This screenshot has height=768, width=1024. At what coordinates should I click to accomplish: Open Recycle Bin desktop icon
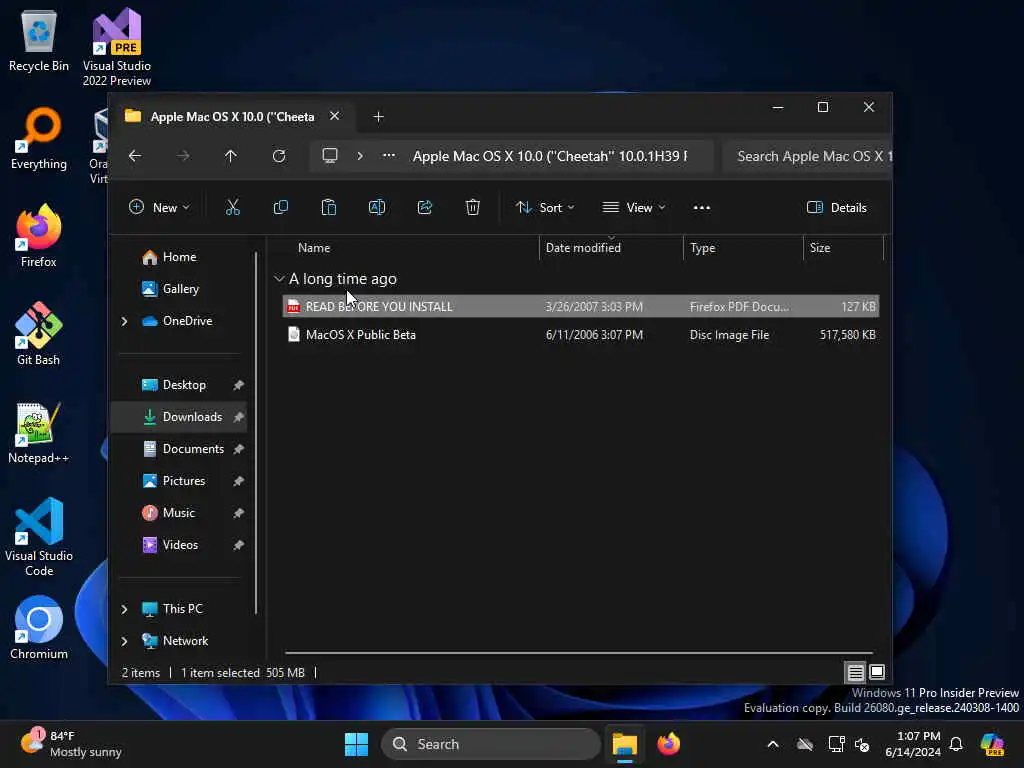(x=39, y=40)
